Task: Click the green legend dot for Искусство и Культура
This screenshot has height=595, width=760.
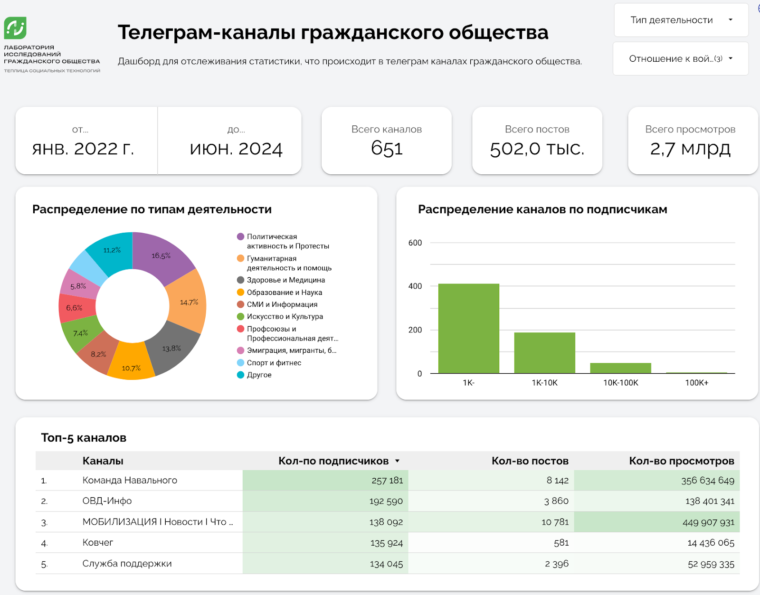Action: (x=240, y=316)
